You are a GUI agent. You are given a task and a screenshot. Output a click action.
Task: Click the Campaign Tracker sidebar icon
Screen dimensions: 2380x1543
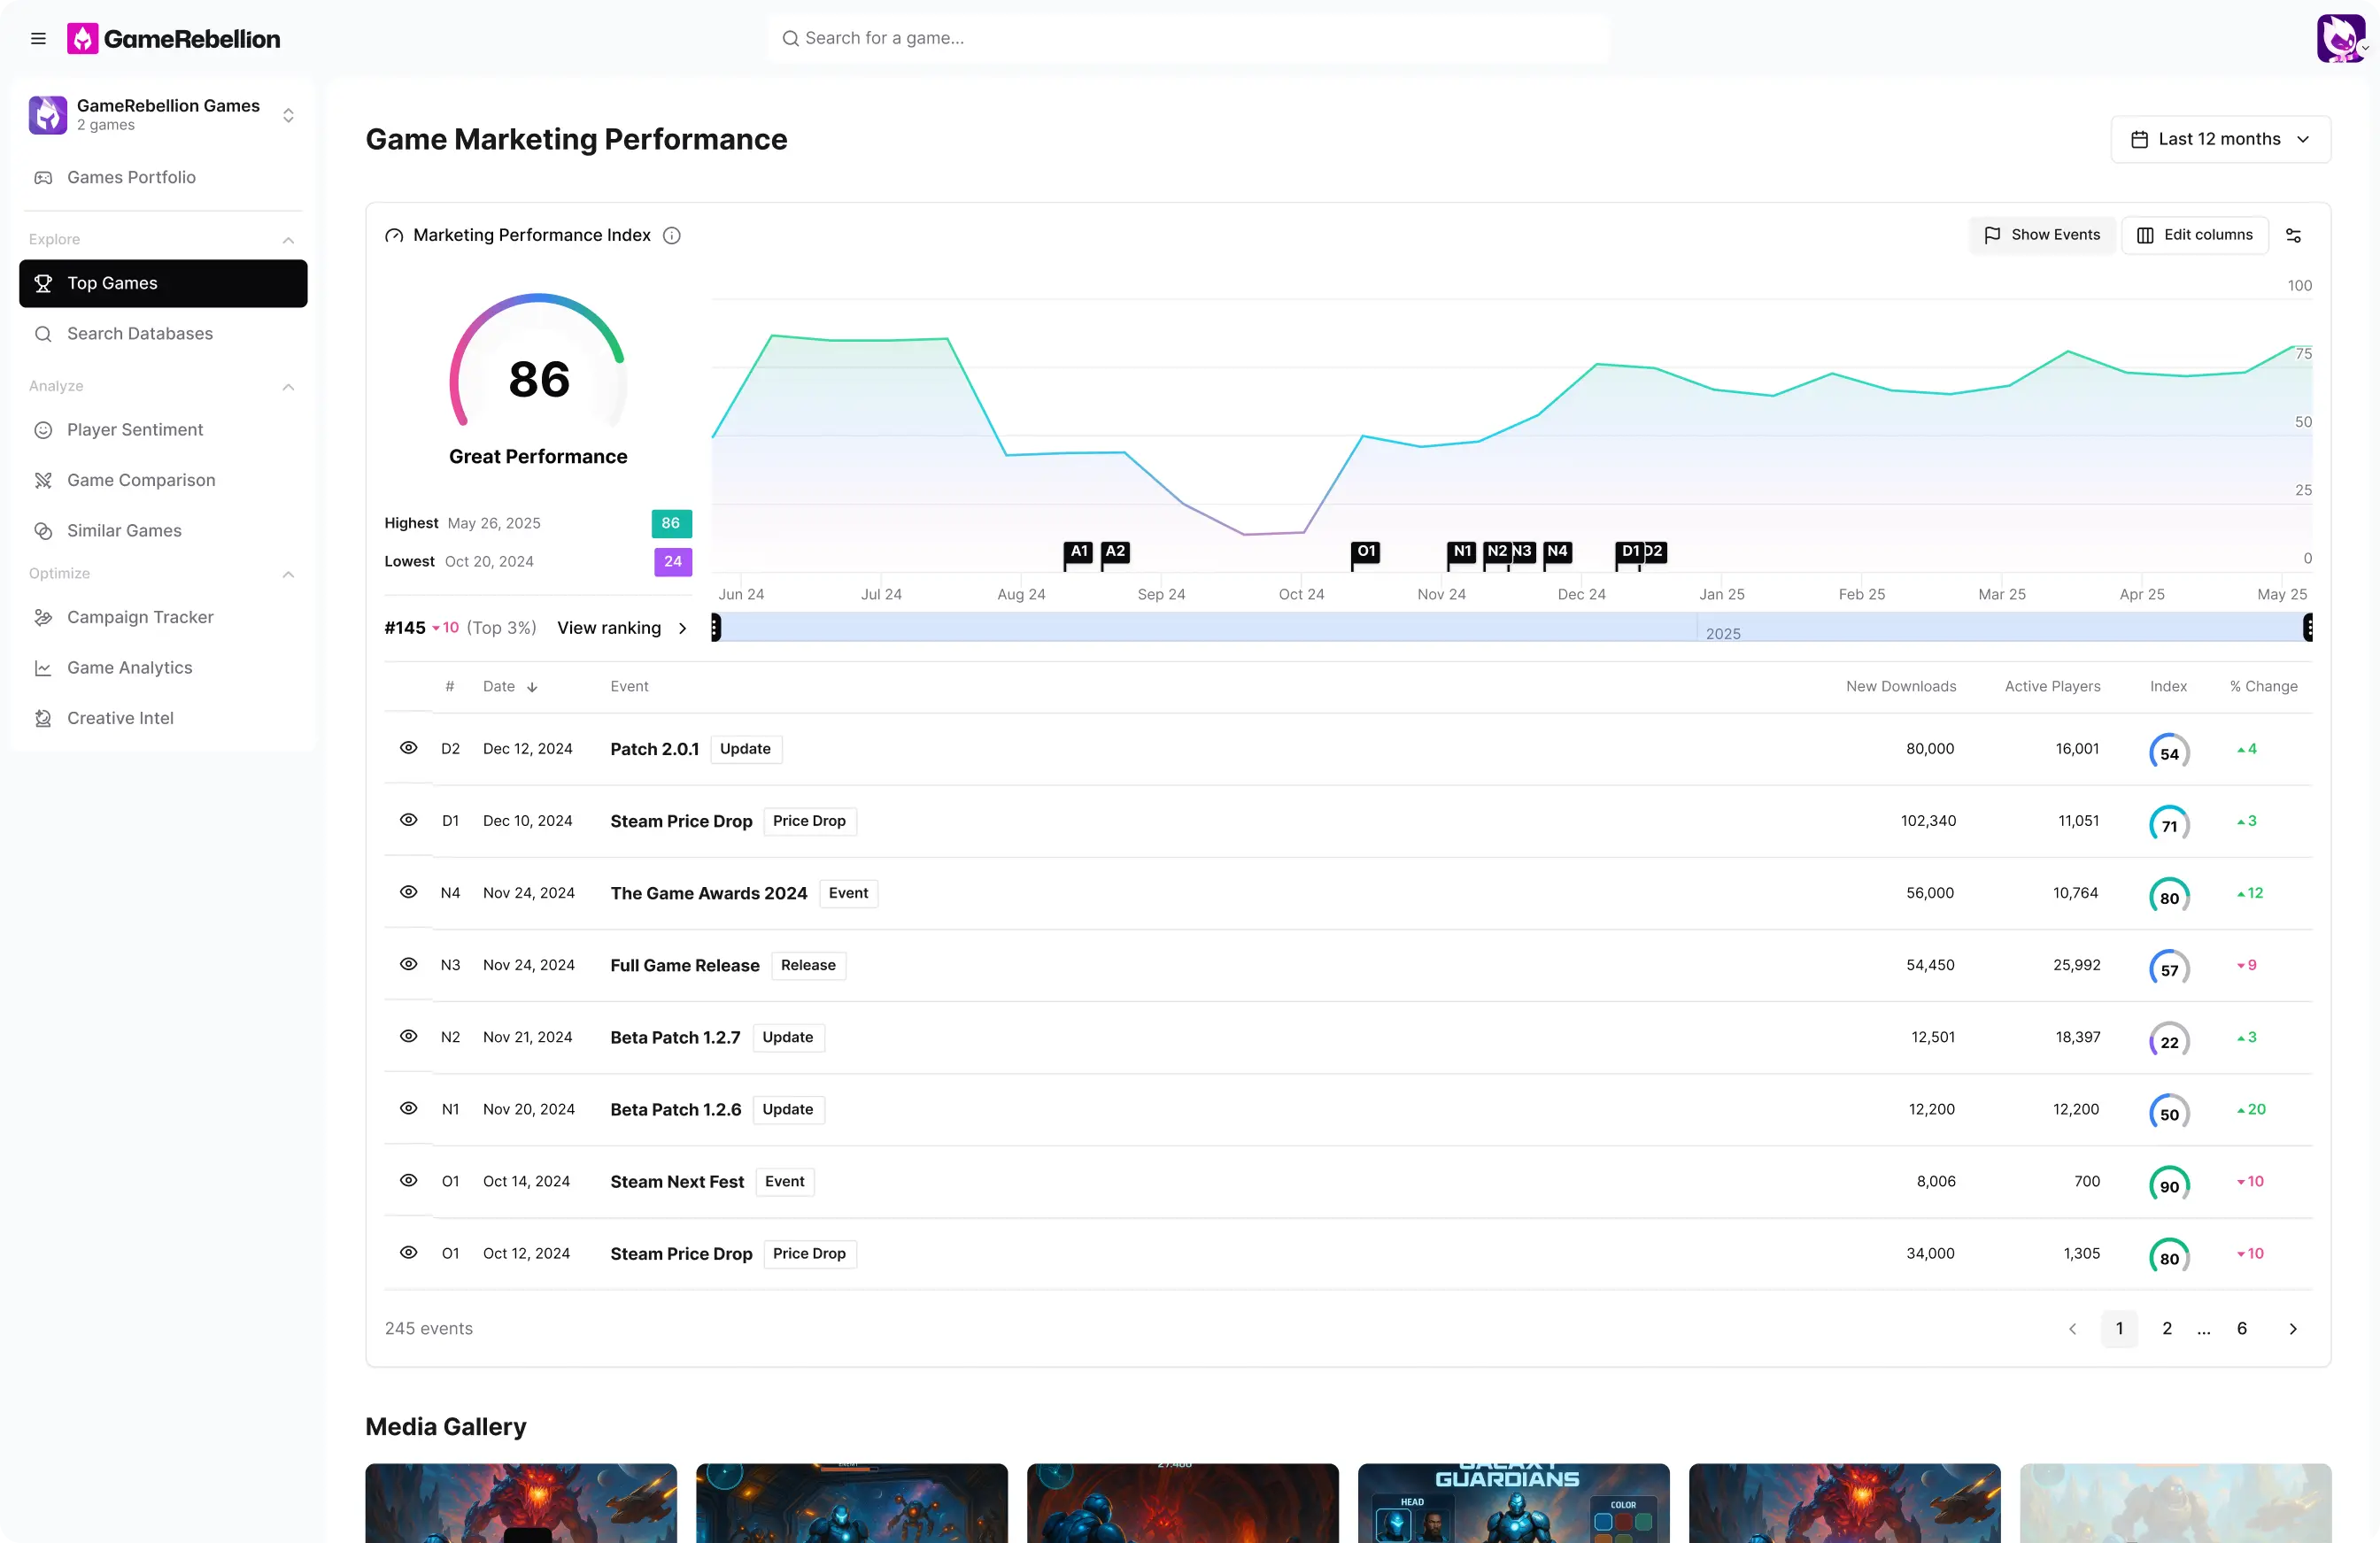[x=43, y=617]
